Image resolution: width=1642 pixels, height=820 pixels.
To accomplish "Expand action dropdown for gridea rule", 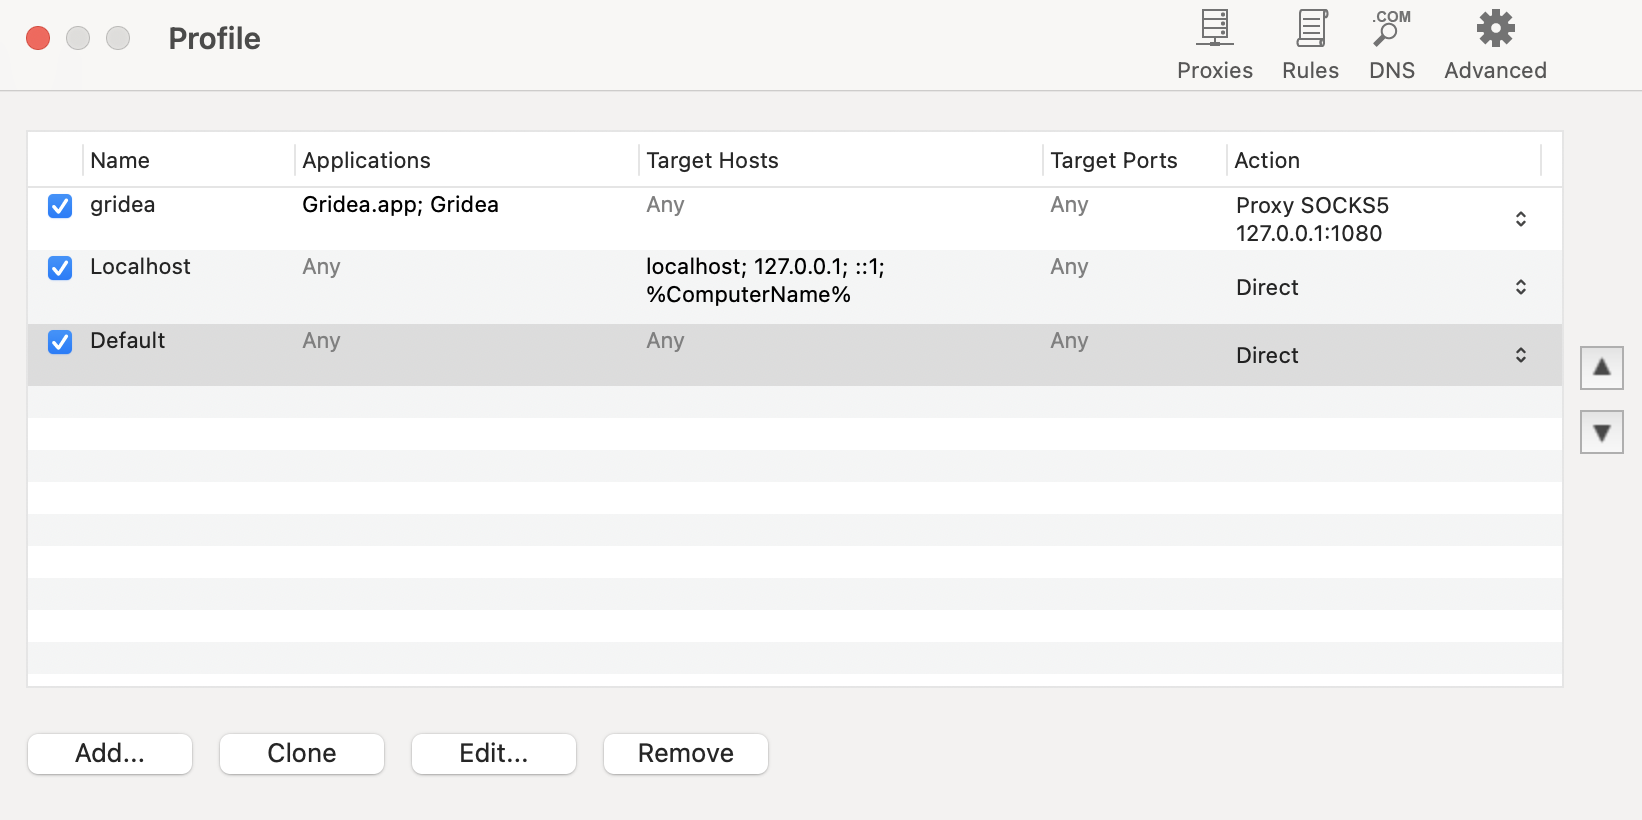I will [x=1520, y=219].
